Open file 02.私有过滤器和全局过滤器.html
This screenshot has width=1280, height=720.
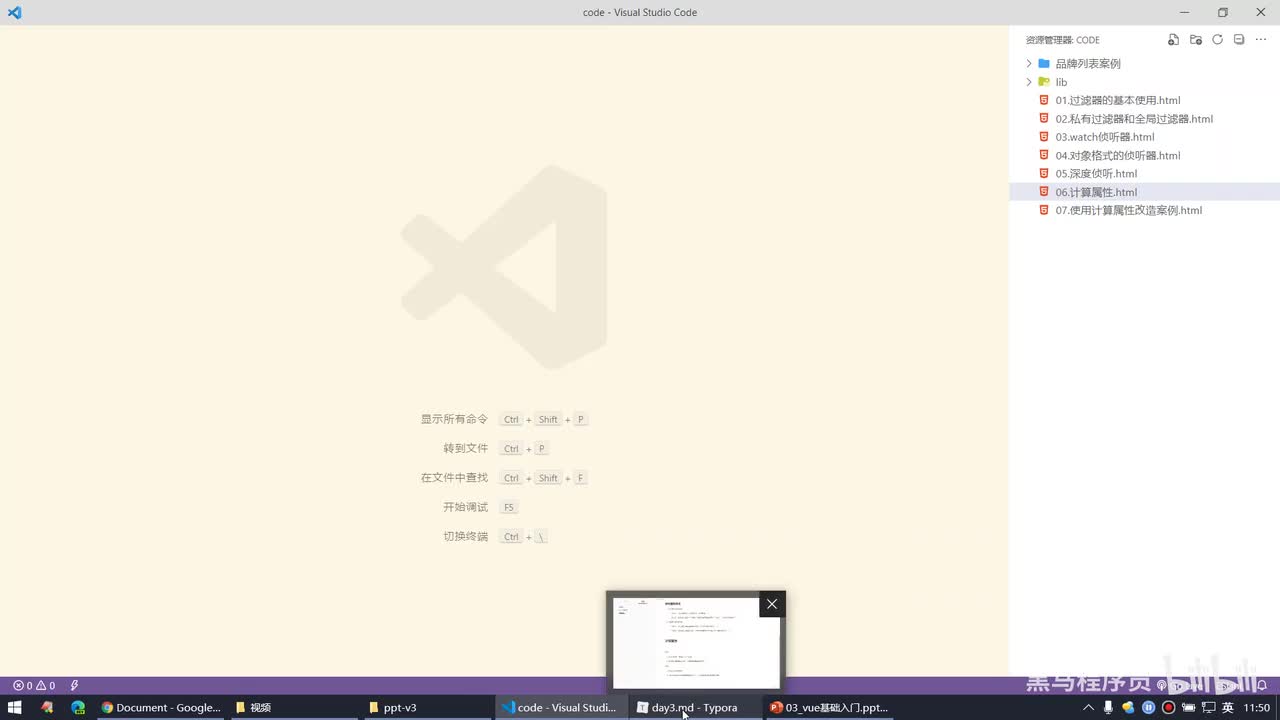(x=1144, y=119)
